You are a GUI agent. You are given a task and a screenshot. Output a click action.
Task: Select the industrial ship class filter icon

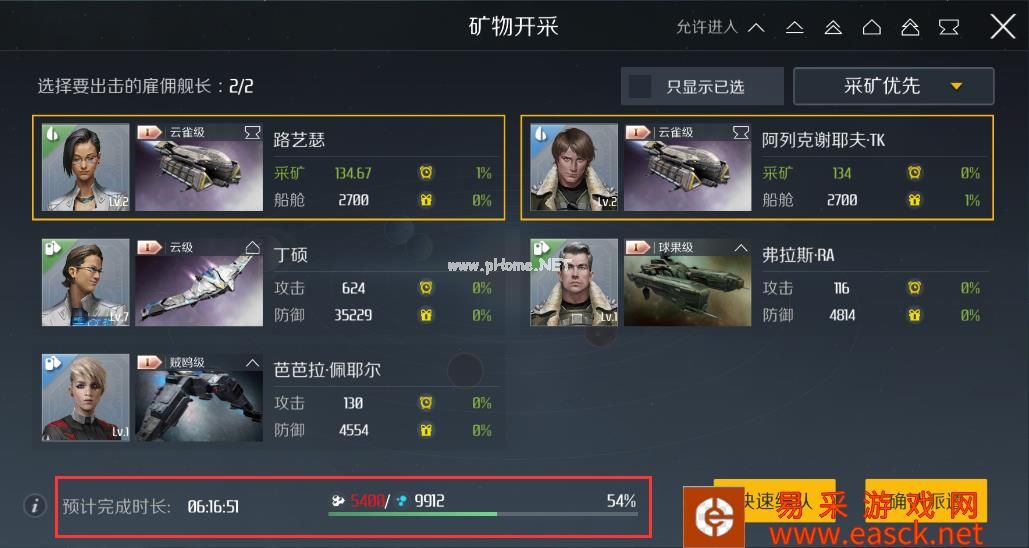(x=949, y=28)
